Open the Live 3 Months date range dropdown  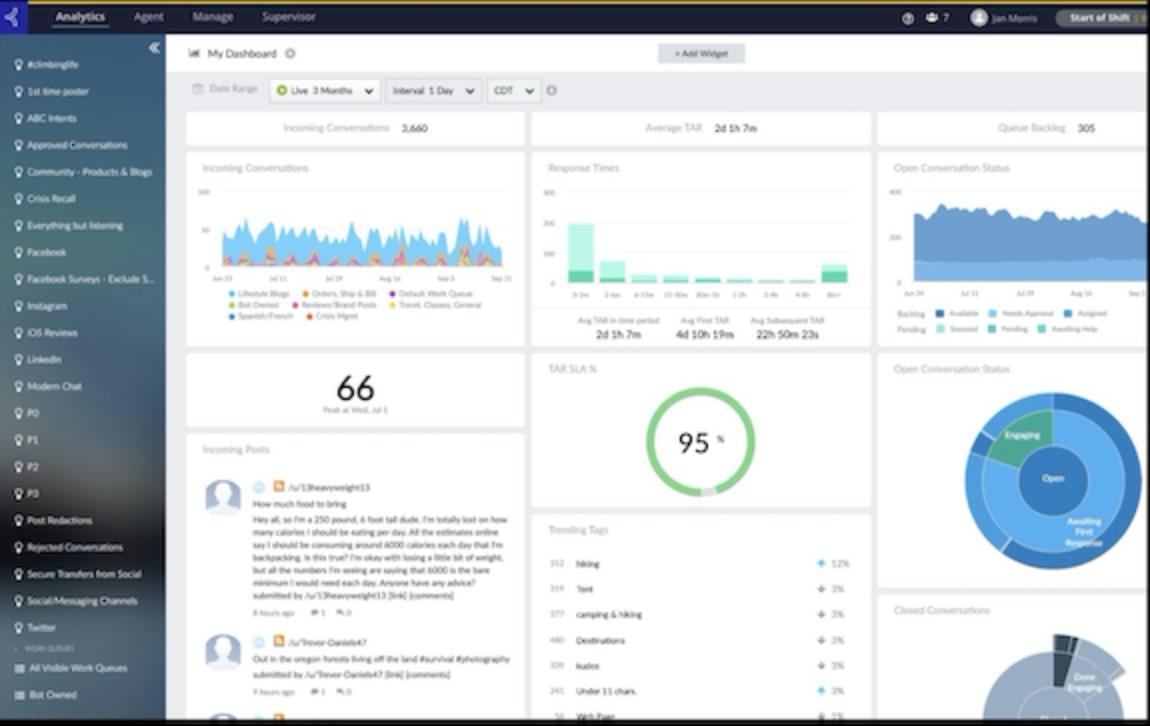[x=325, y=91]
